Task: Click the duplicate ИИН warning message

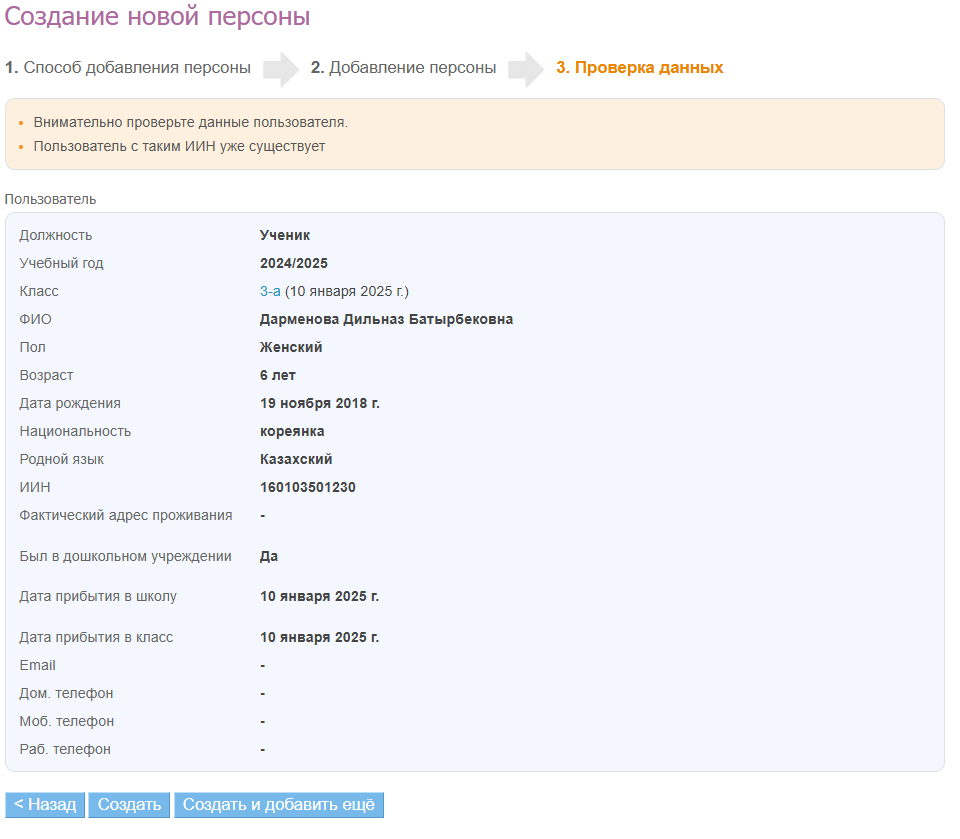Action: 179,146
